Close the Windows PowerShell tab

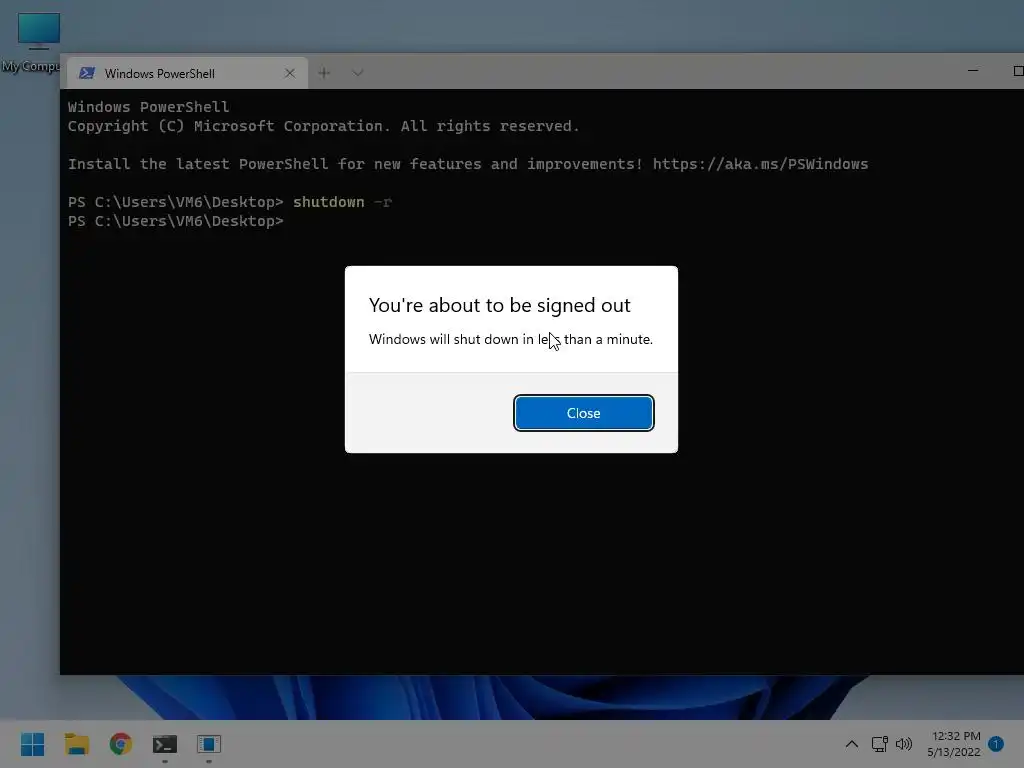click(290, 73)
